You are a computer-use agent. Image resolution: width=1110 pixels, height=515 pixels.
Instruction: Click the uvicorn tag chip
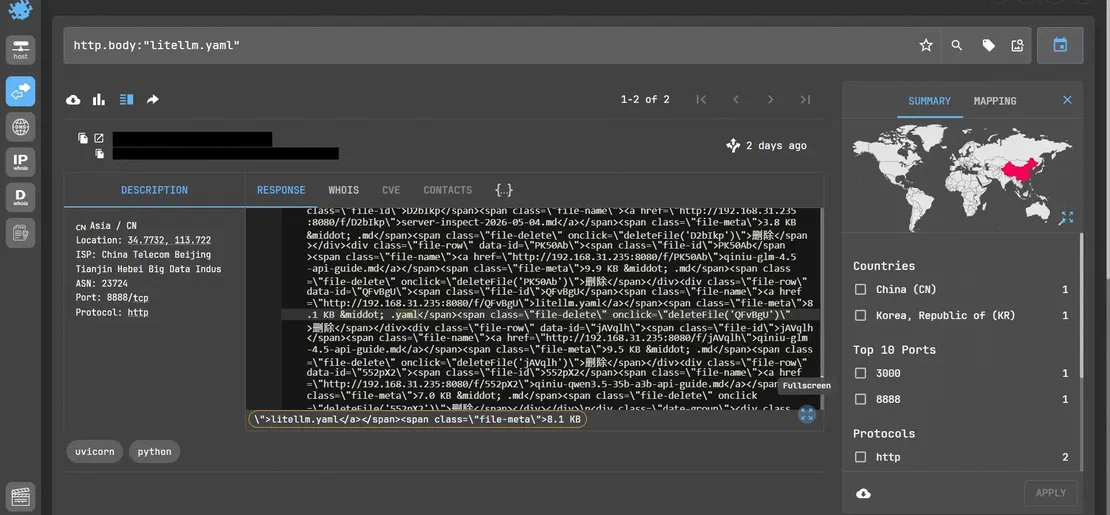coord(96,451)
